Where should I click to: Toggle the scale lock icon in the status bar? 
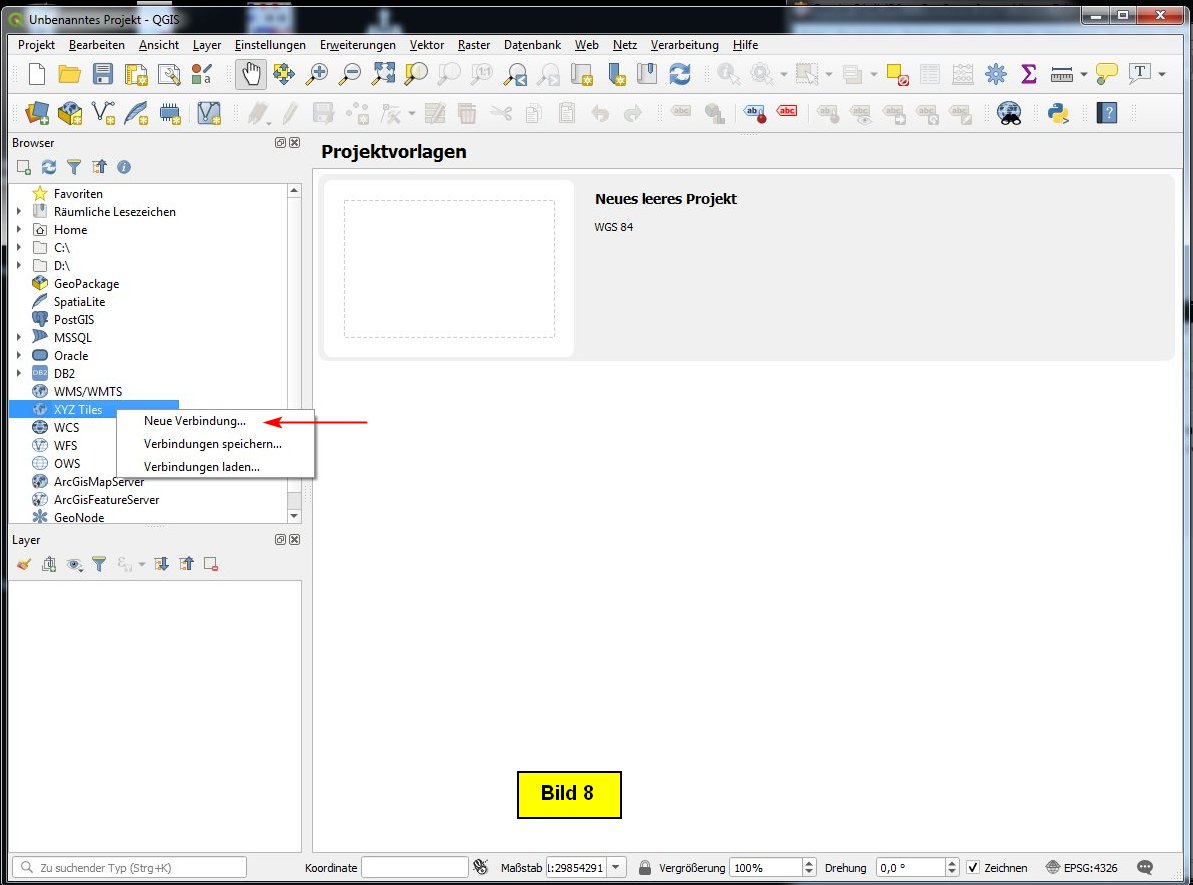point(645,867)
